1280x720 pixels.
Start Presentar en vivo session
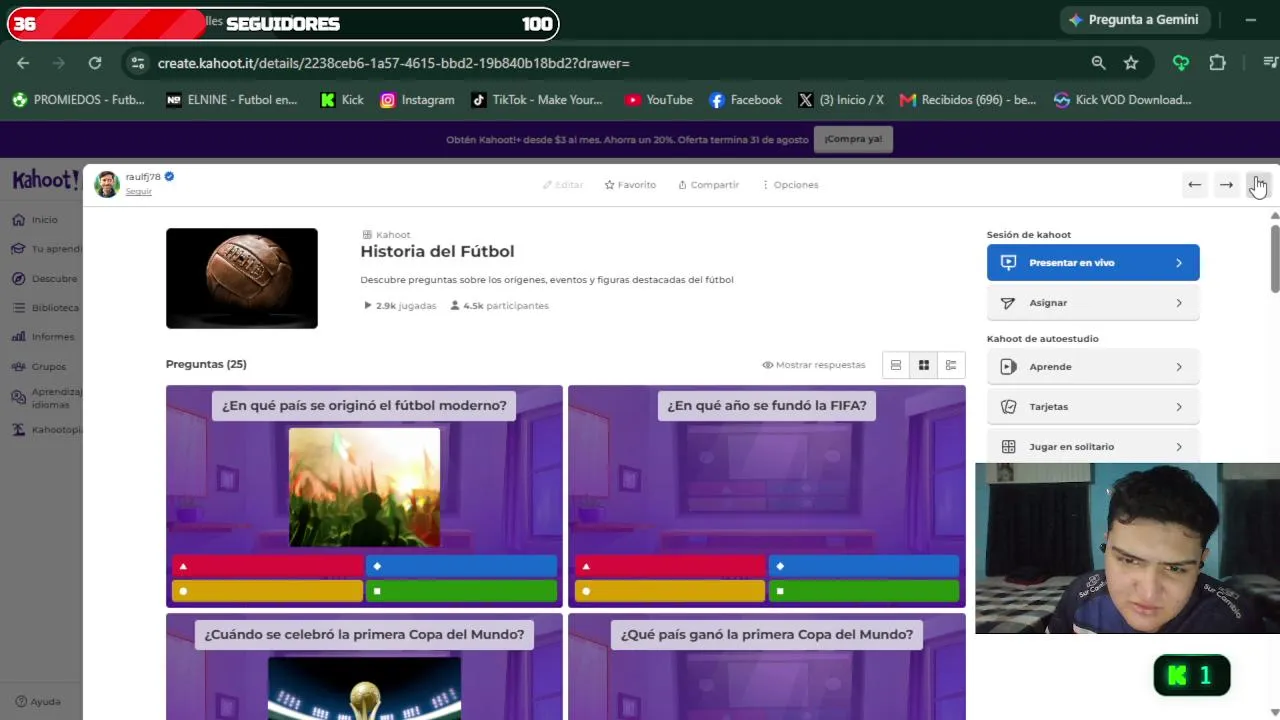coord(1093,263)
